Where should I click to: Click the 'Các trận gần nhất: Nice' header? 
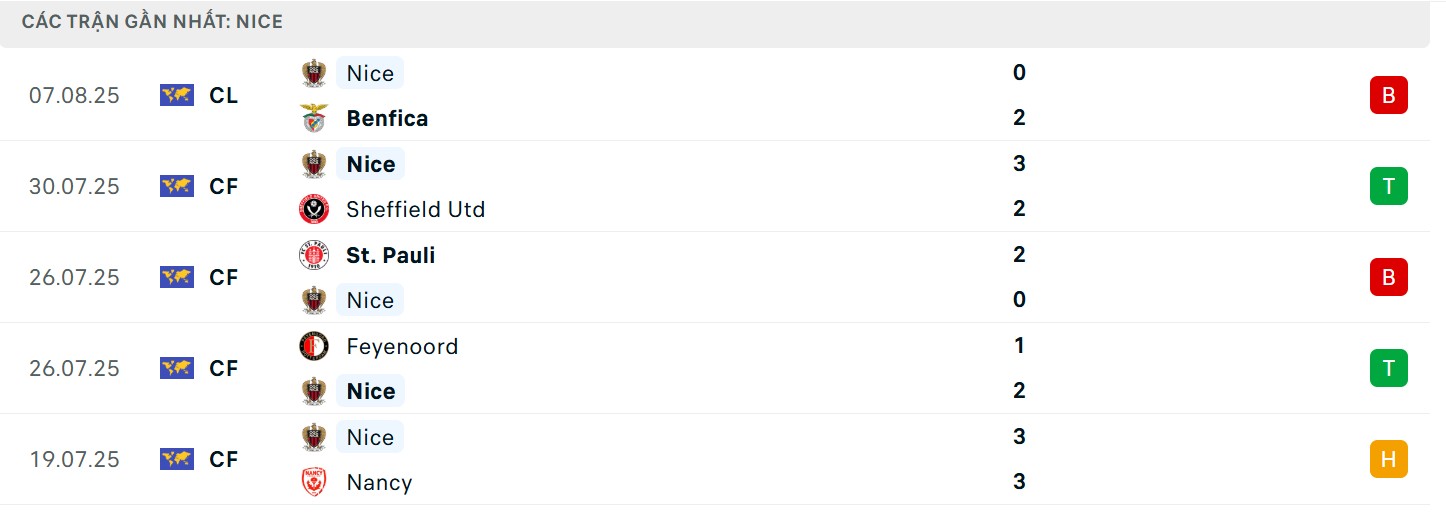(x=152, y=21)
